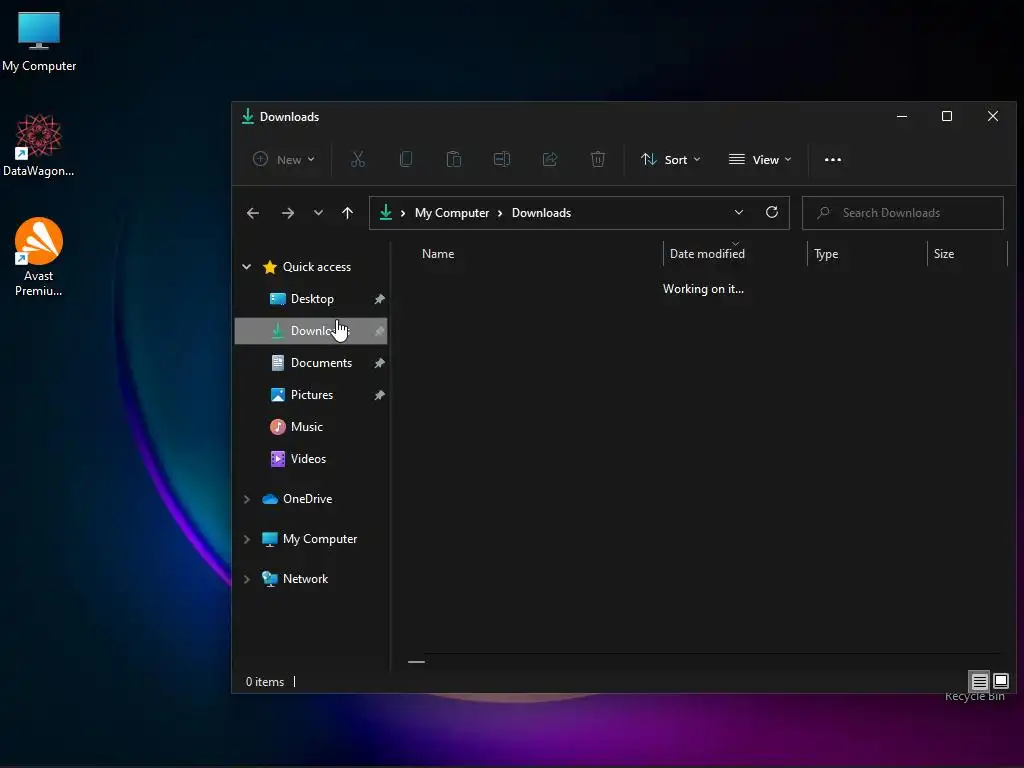Click the chevron after My Computer in path
This screenshot has height=768, width=1024.
tap(500, 213)
